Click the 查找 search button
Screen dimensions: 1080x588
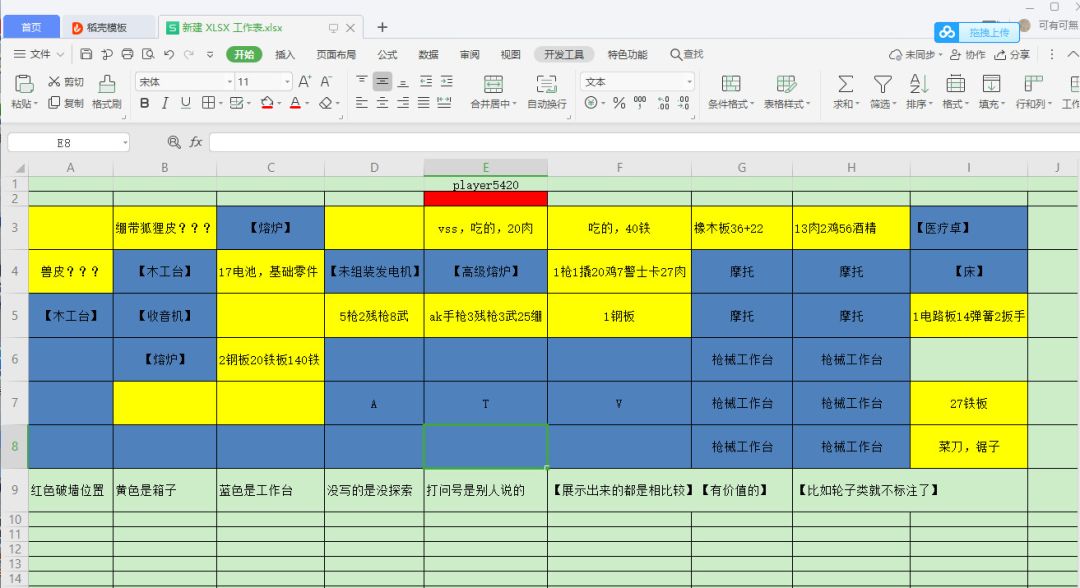pos(687,54)
